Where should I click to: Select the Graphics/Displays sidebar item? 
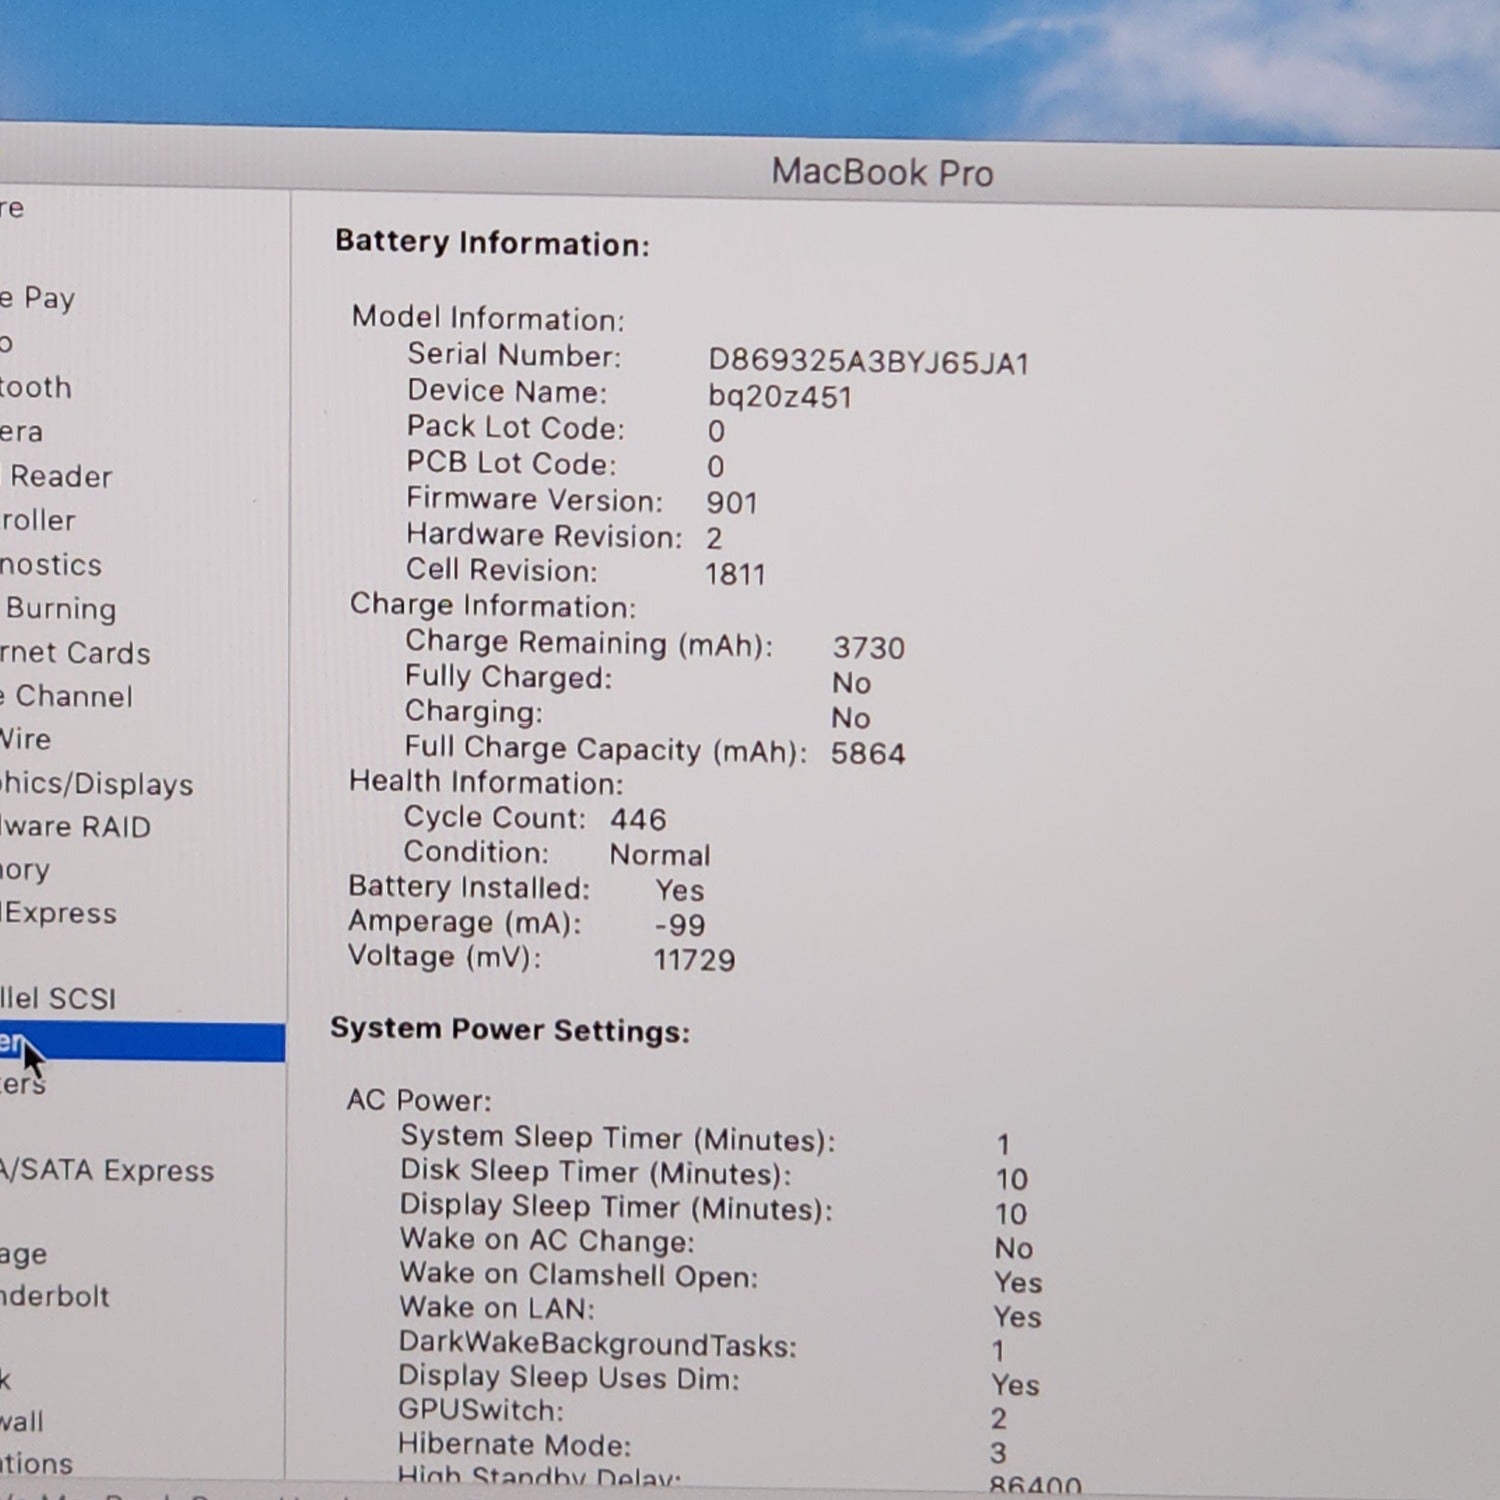(96, 784)
